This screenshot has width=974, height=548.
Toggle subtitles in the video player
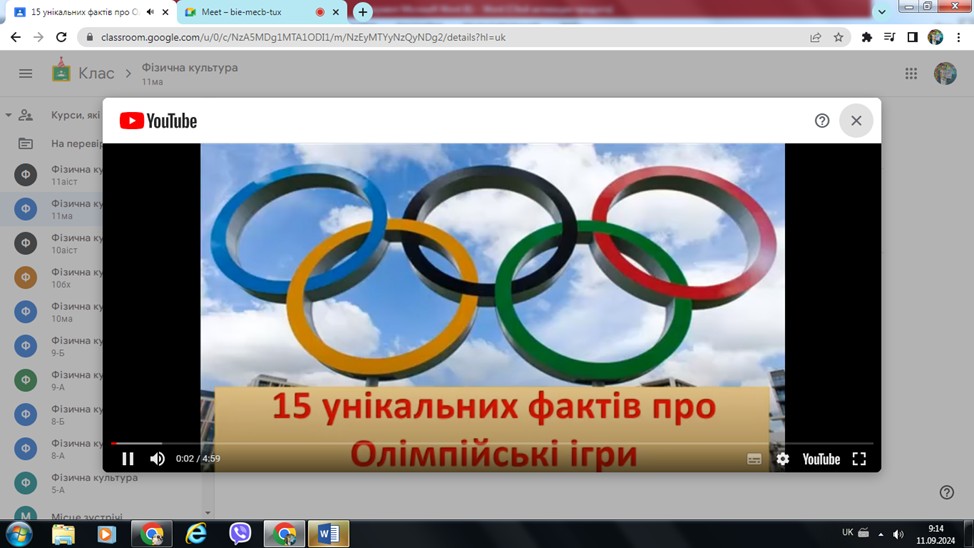pyautogui.click(x=754, y=459)
